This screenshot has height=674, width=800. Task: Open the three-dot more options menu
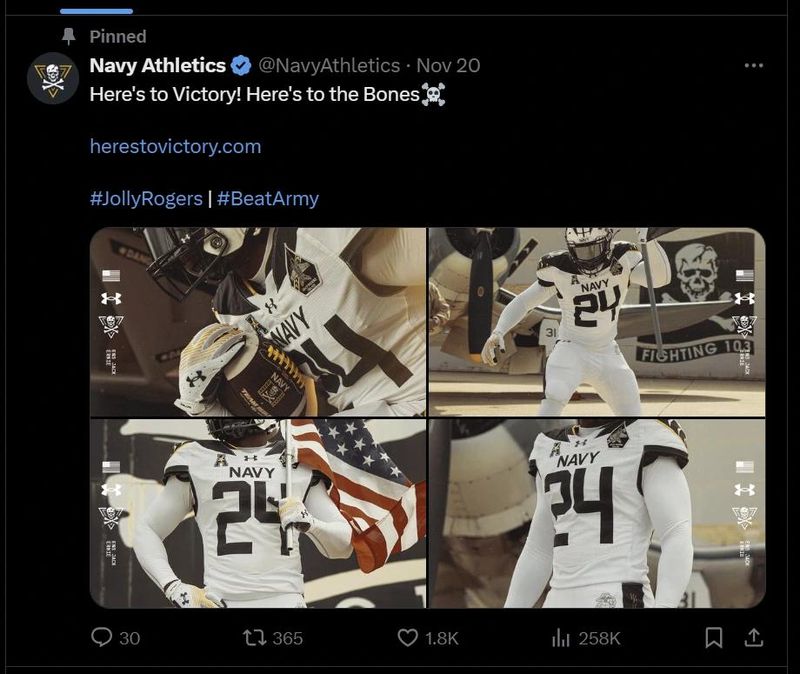click(754, 66)
